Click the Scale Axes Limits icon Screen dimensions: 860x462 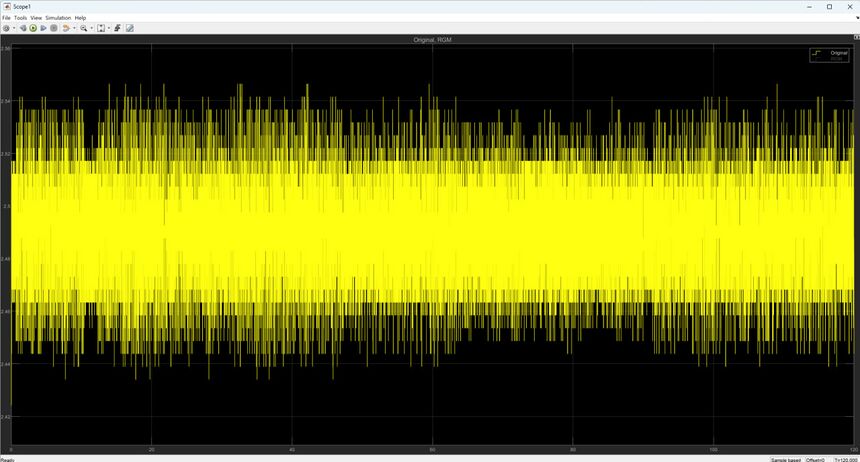point(101,28)
